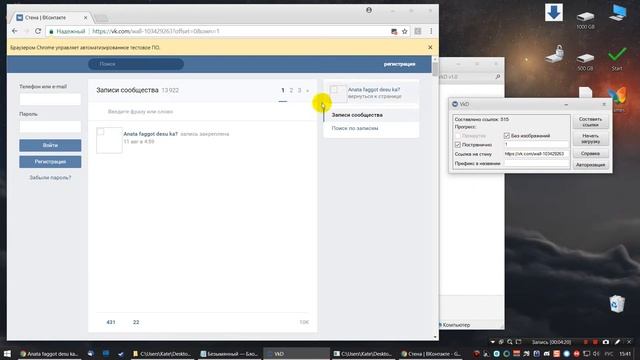Viewport: 640px width, 360px height.
Task: Open Chrome's three-dot menu
Action: pos(431,31)
